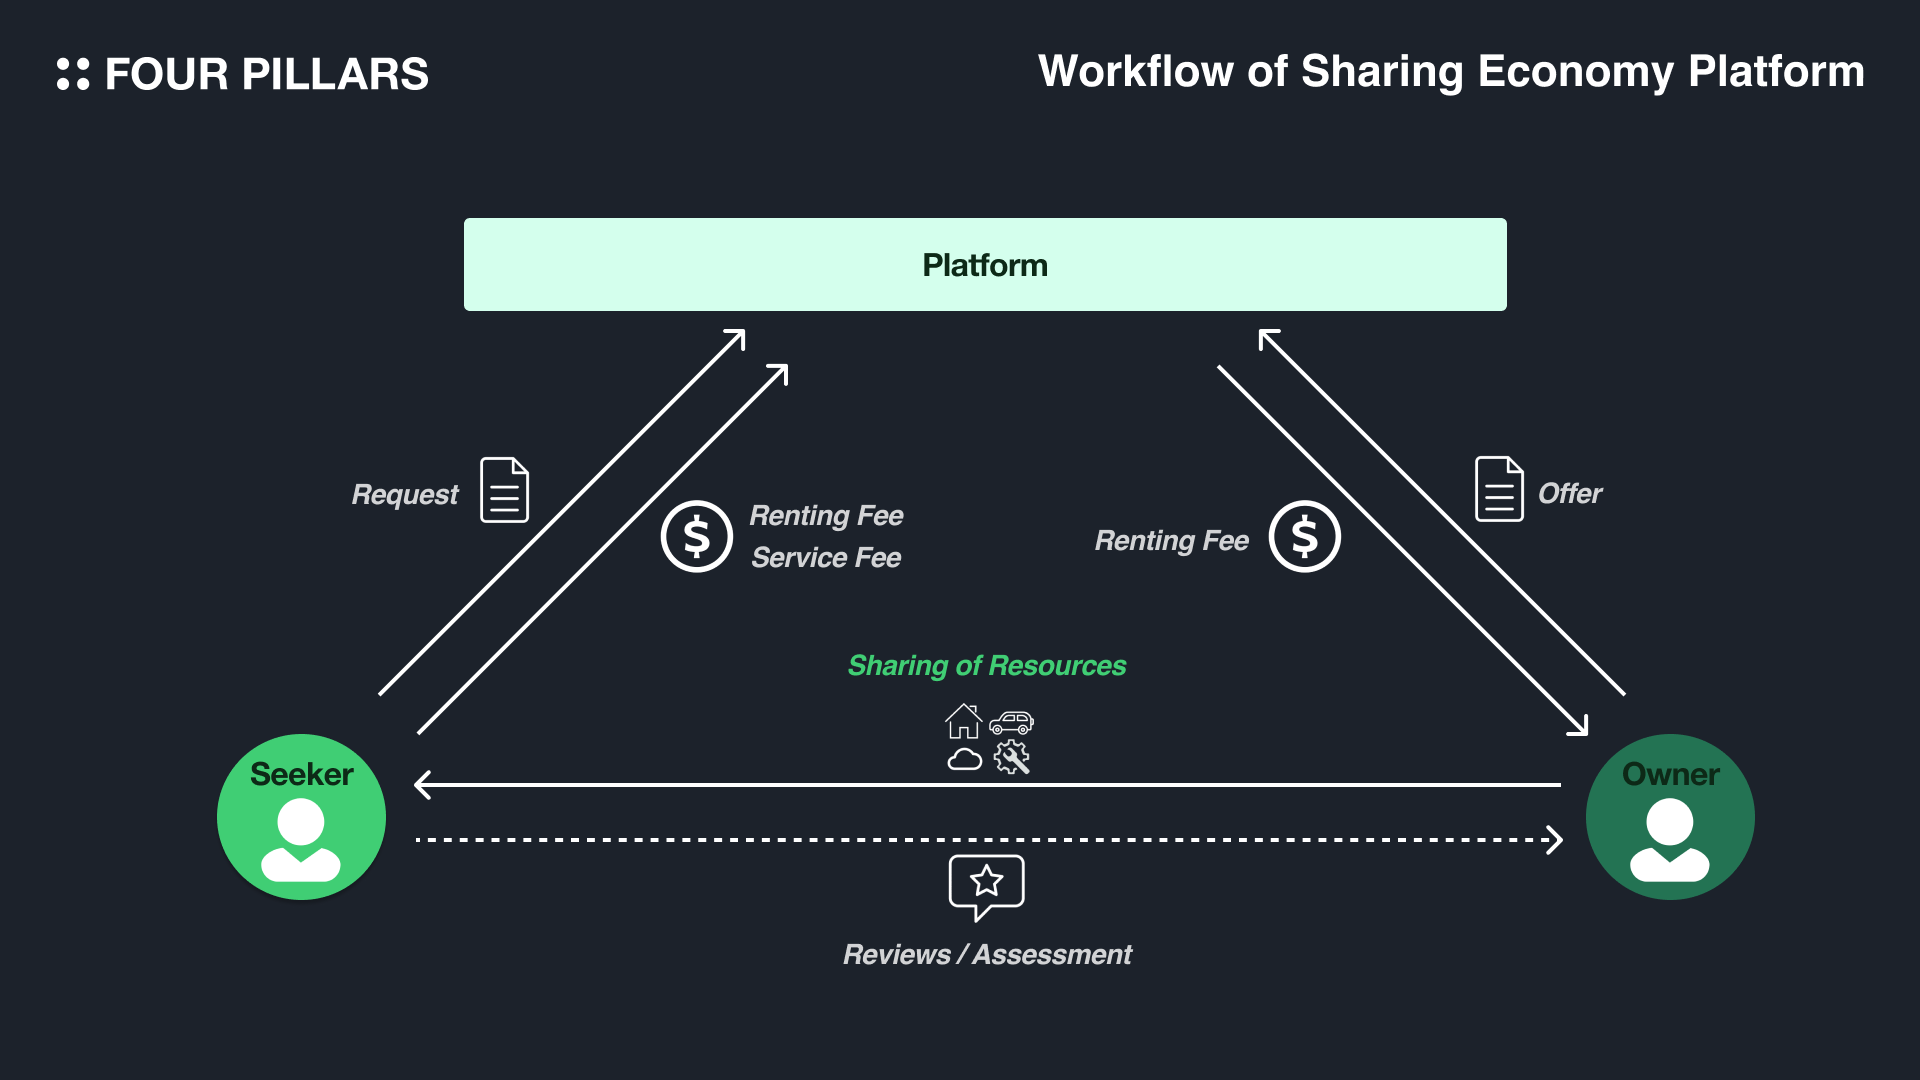Click the Service Fee label
The image size is (1920, 1080).
coord(826,558)
